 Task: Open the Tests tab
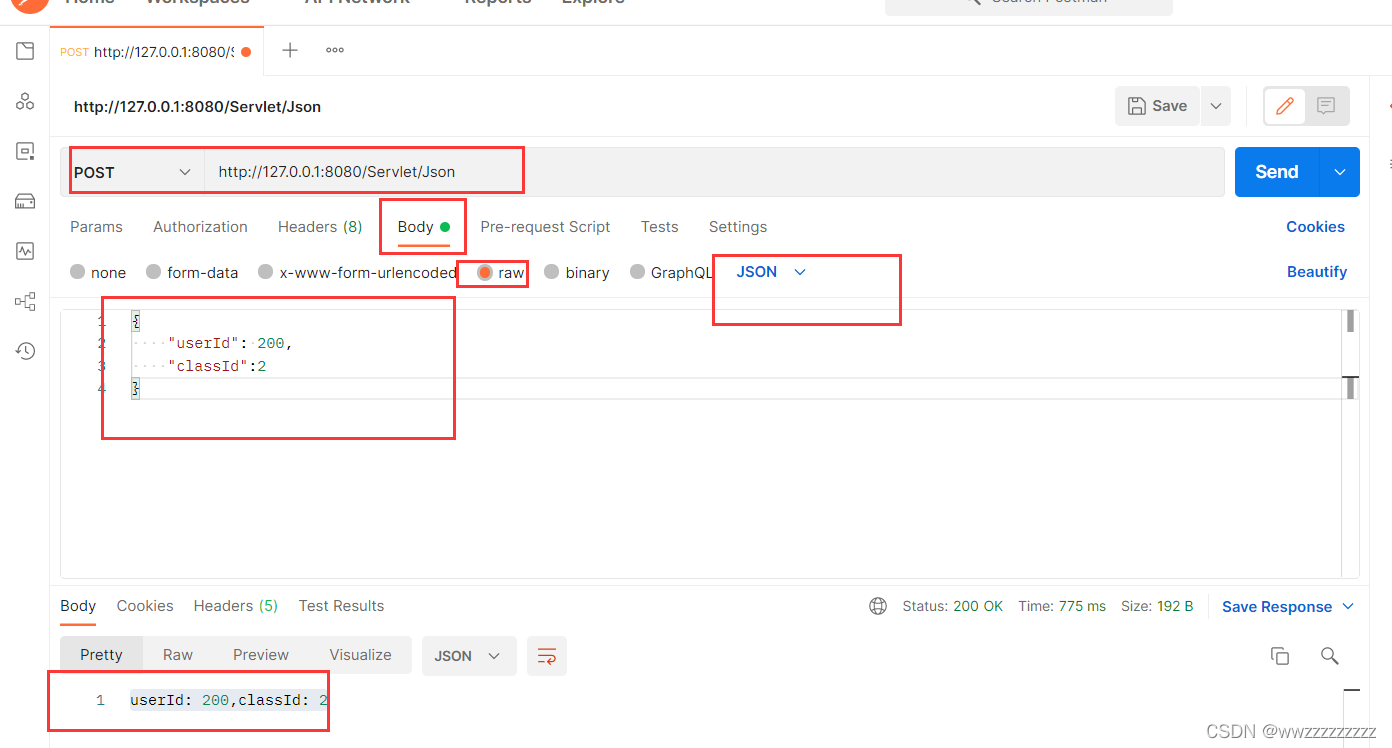coord(660,227)
